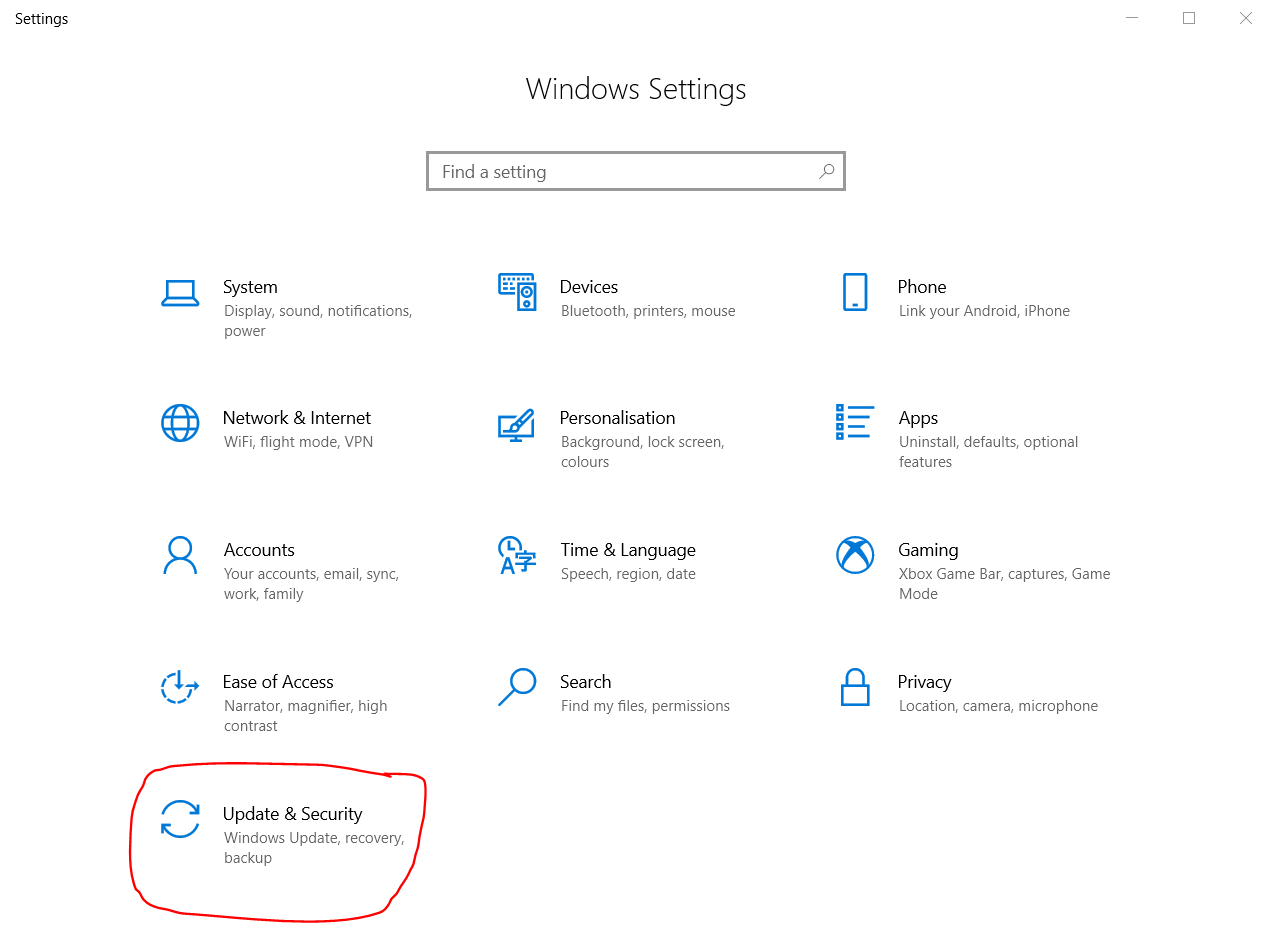Maximize the Settings window
This screenshot has width=1262, height=952.
1189,18
